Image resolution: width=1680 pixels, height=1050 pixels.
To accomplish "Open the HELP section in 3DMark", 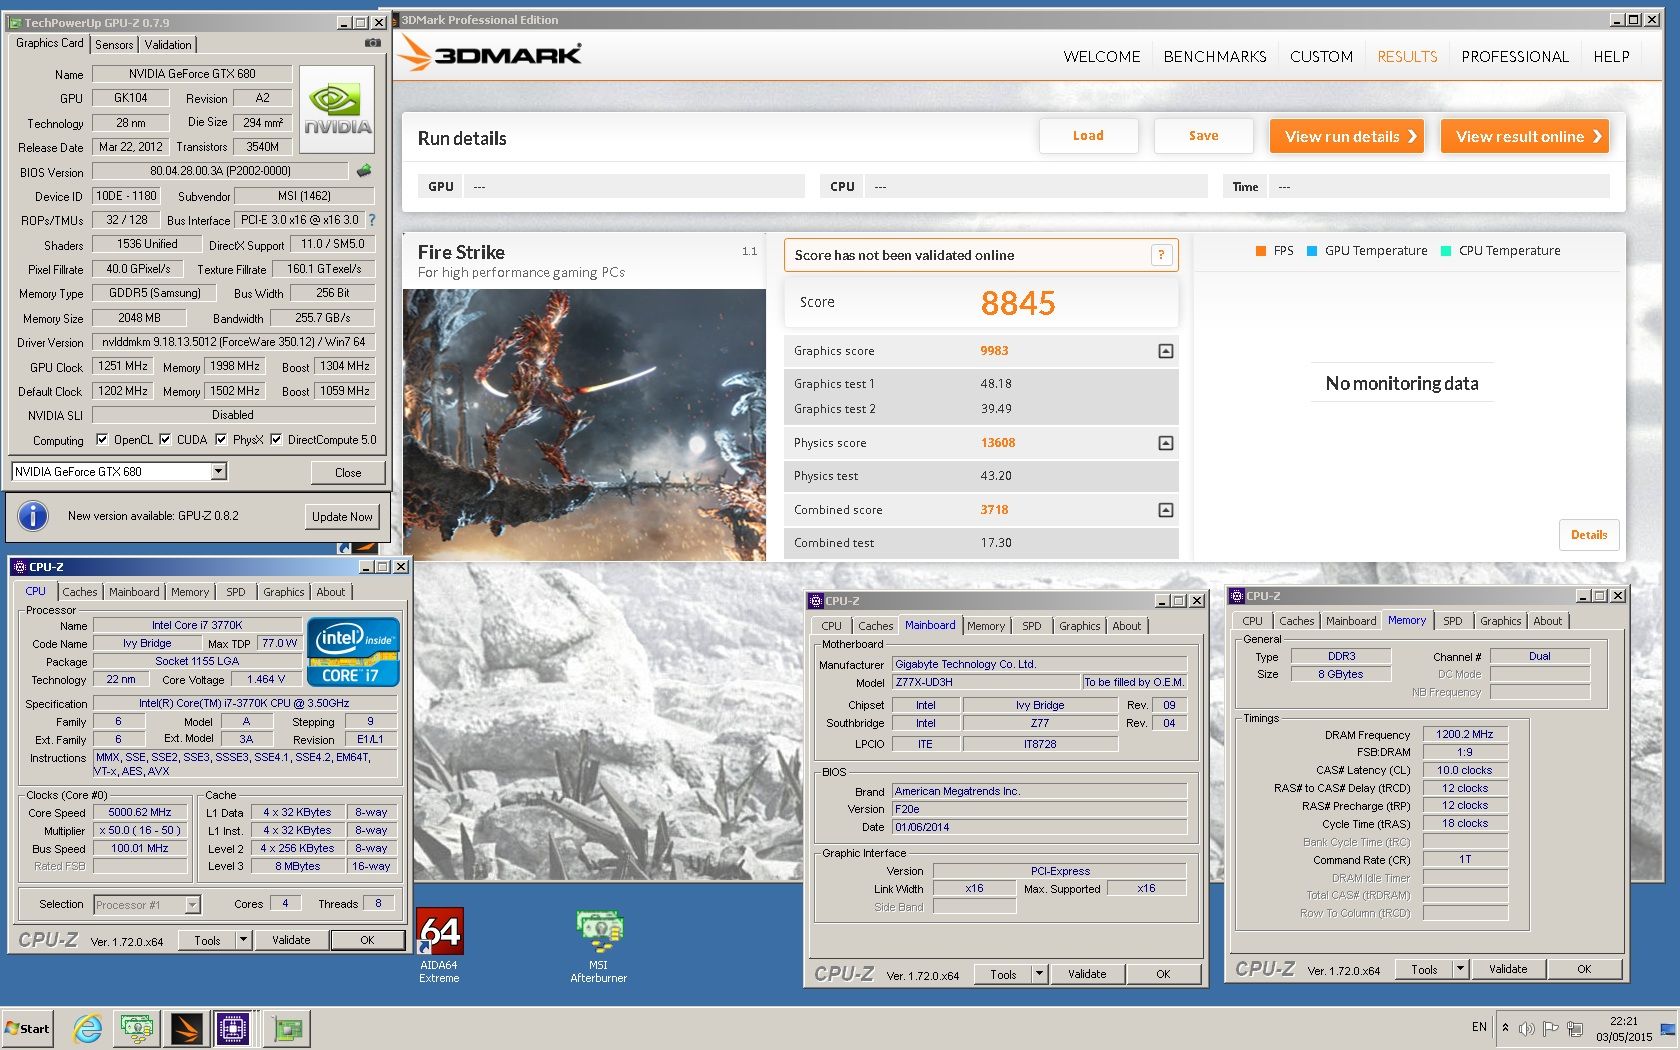I will coord(1611,57).
